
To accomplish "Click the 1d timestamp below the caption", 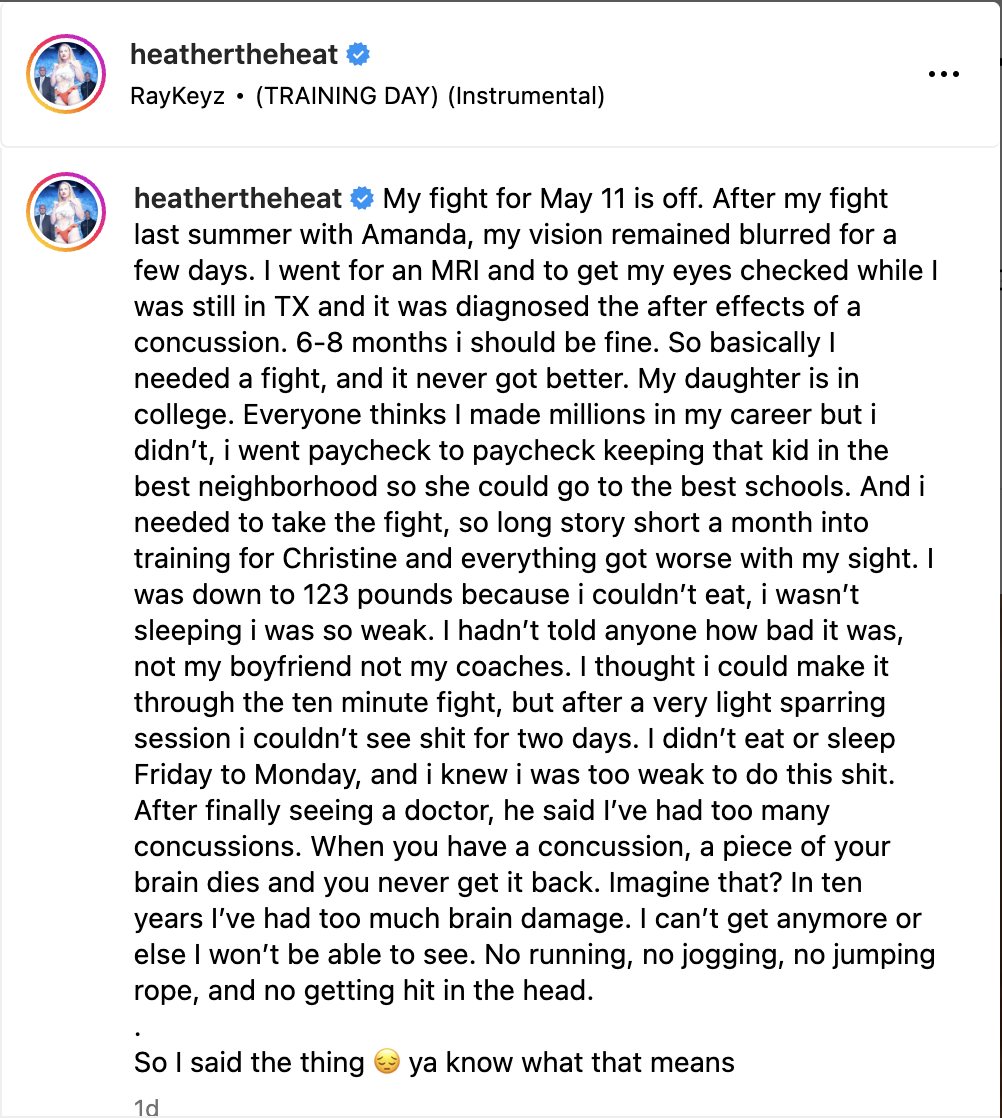I will 146,1106.
